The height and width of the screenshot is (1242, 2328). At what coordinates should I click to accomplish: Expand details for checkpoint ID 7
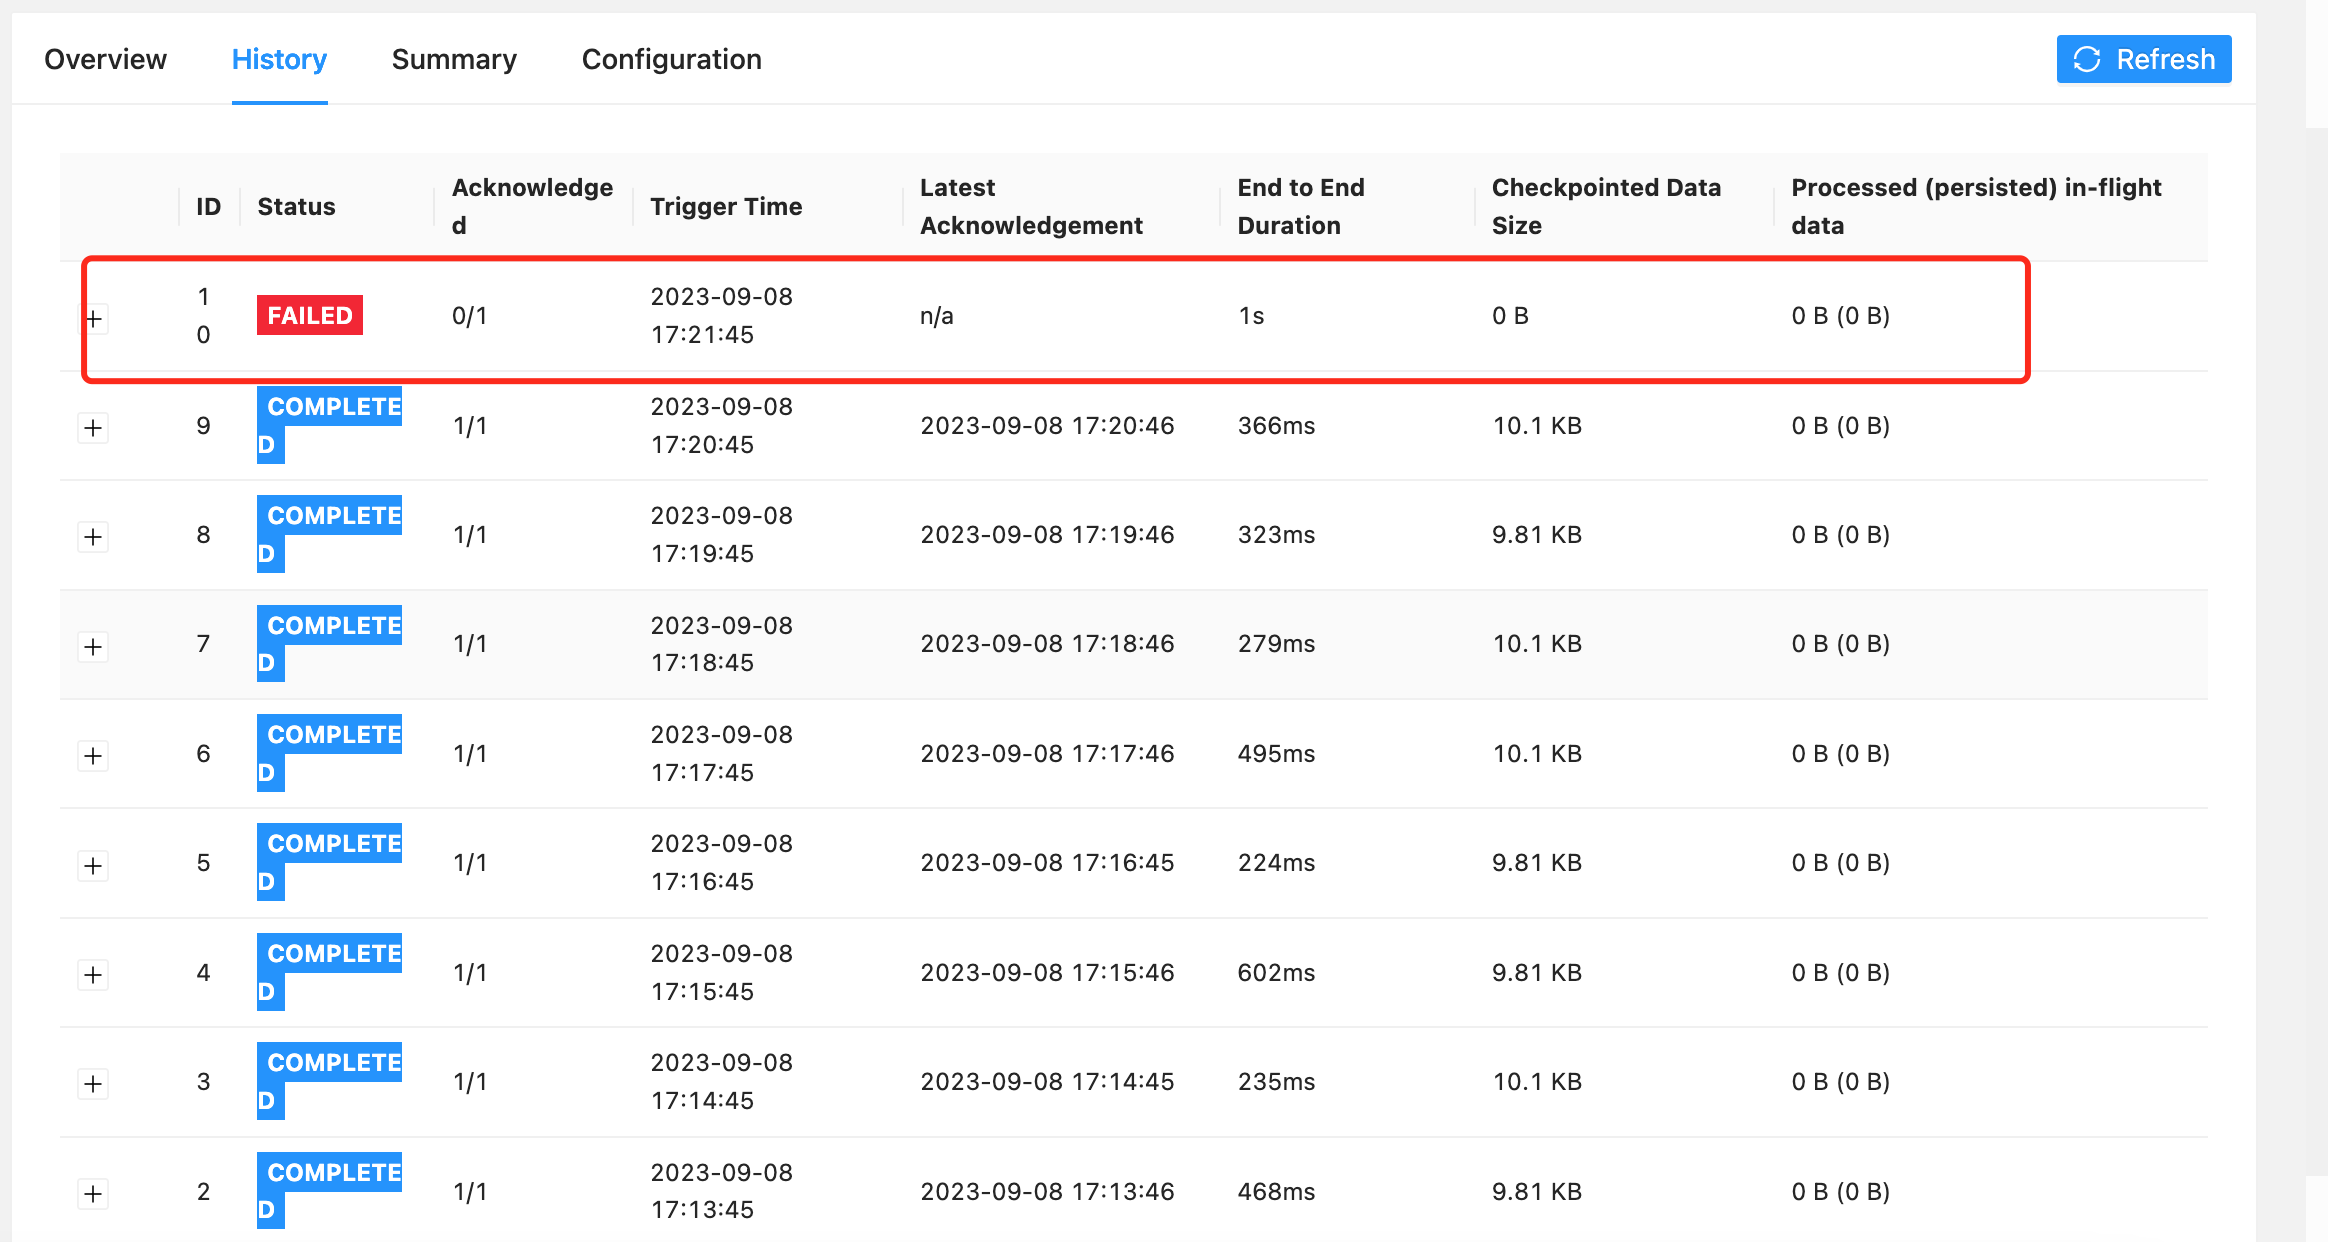tap(93, 647)
